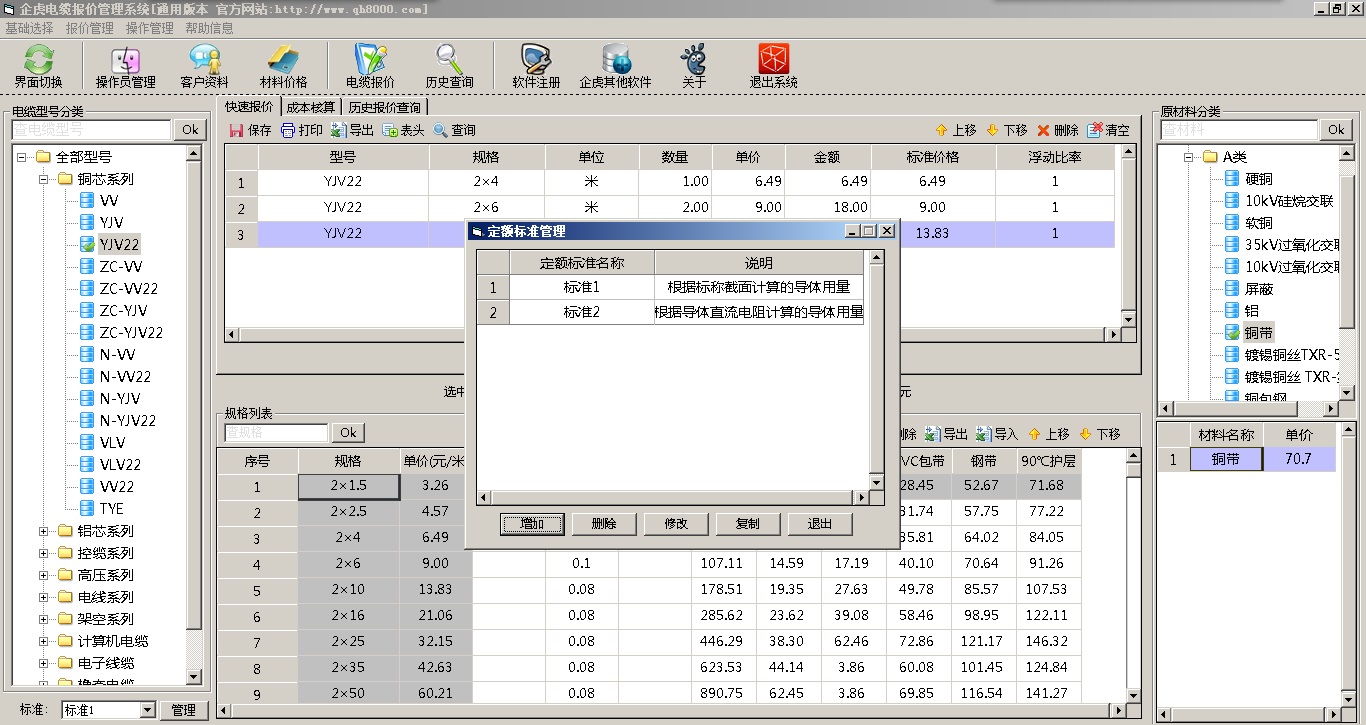This screenshot has height=725, width=1366.
Task: Click 上移 in spec list toolbar
Action: [1049, 434]
